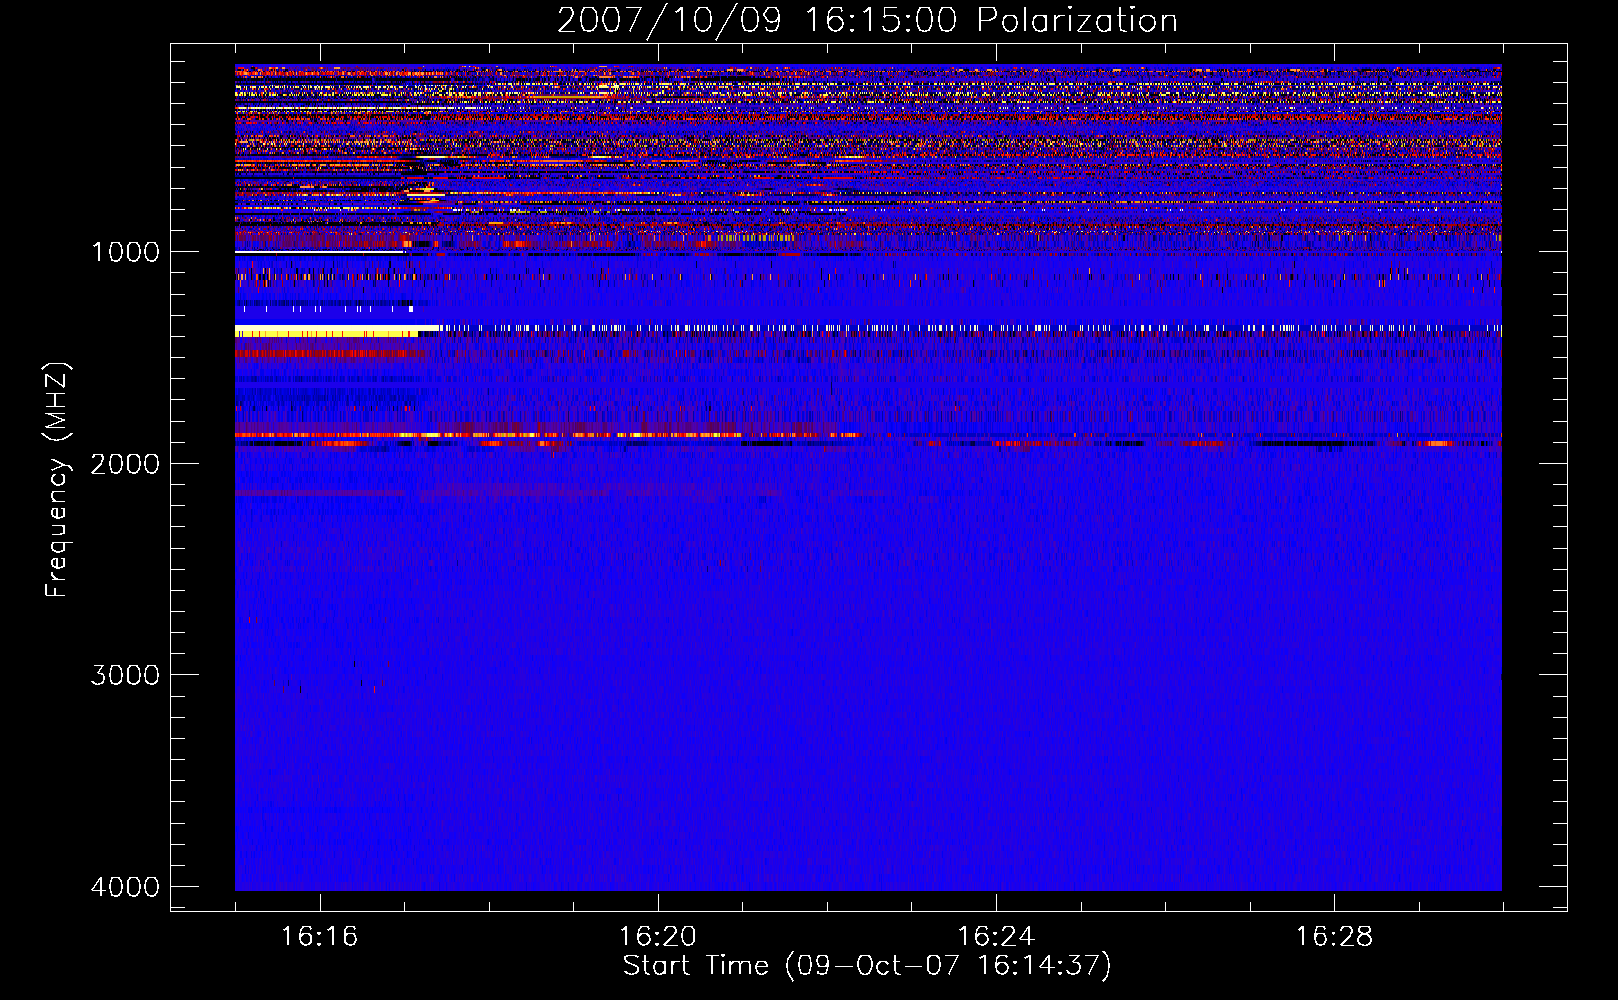The height and width of the screenshot is (1000, 1618).
Task: Click the 16:28 time tick label
Action: point(1334,937)
